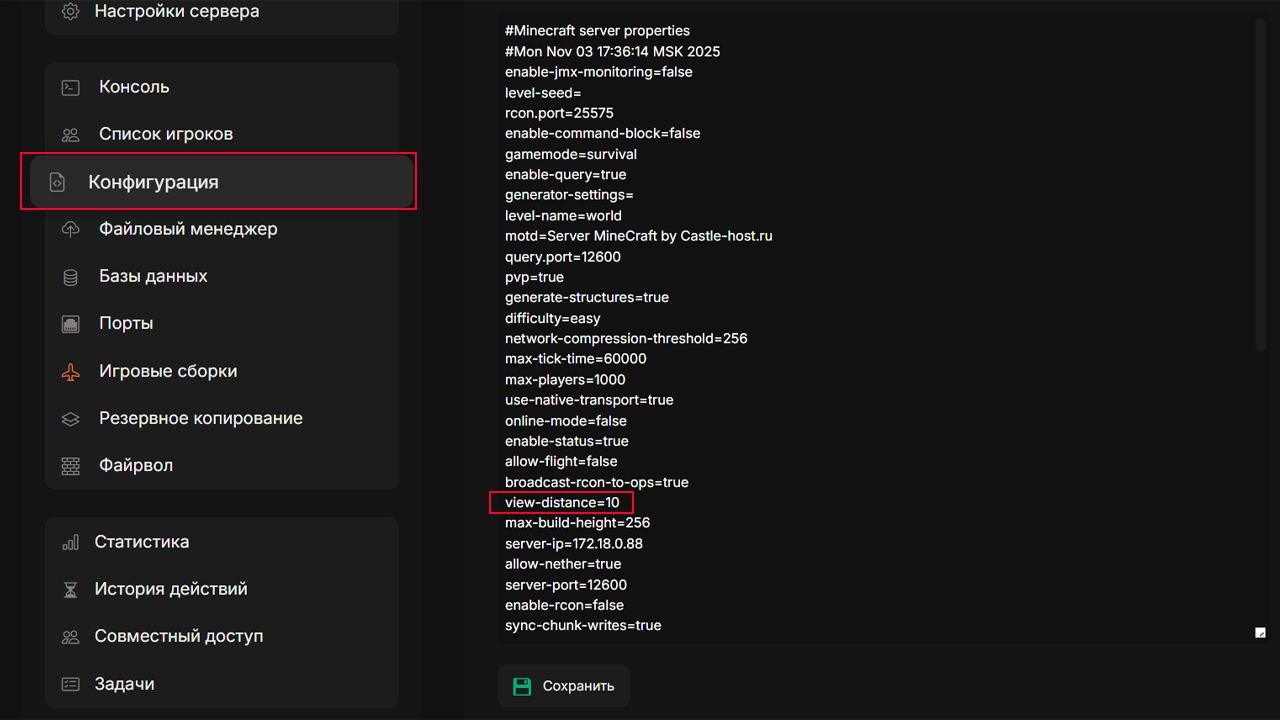
Task: Click the player list people icon
Action: (x=70, y=134)
